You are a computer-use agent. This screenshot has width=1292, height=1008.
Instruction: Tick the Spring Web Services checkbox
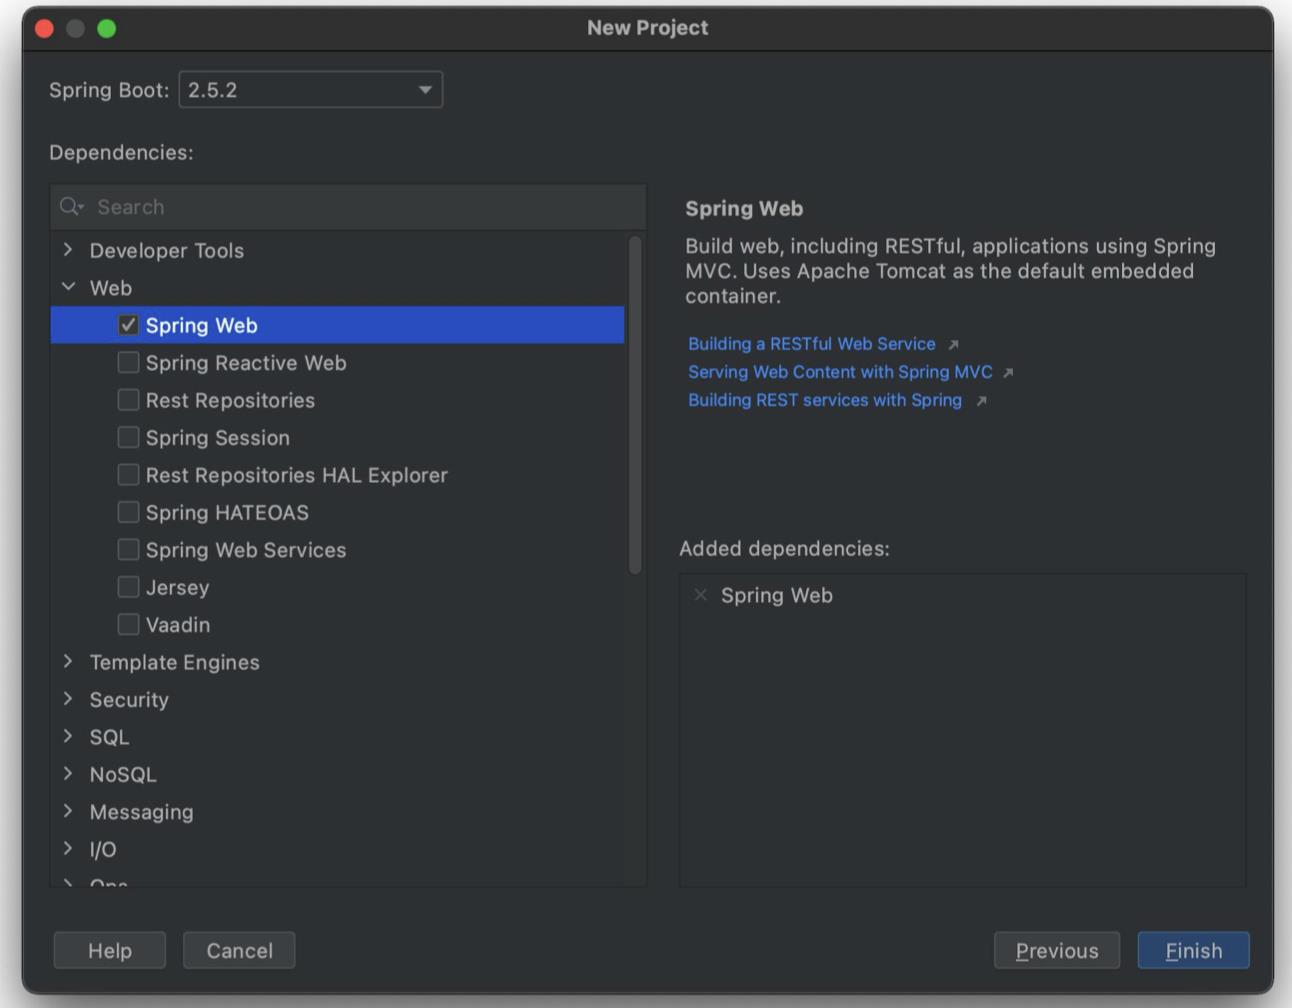128,549
